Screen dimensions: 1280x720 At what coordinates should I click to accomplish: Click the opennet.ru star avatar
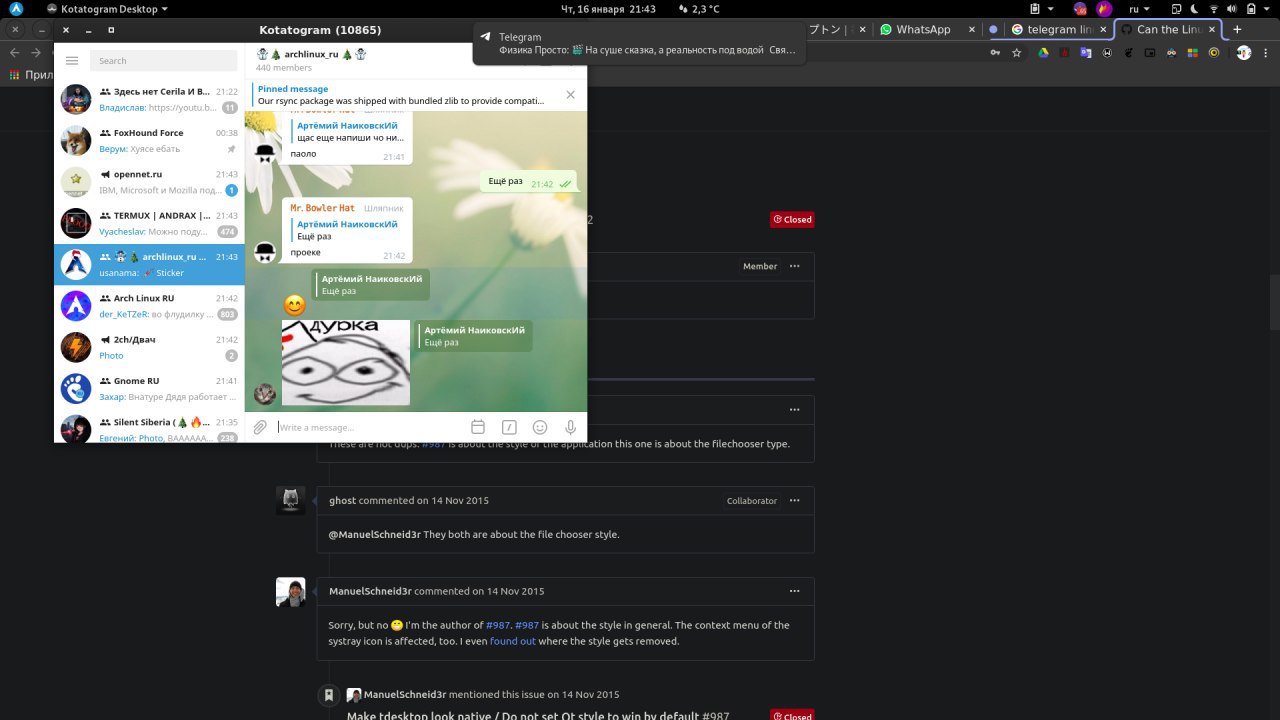pos(76,182)
